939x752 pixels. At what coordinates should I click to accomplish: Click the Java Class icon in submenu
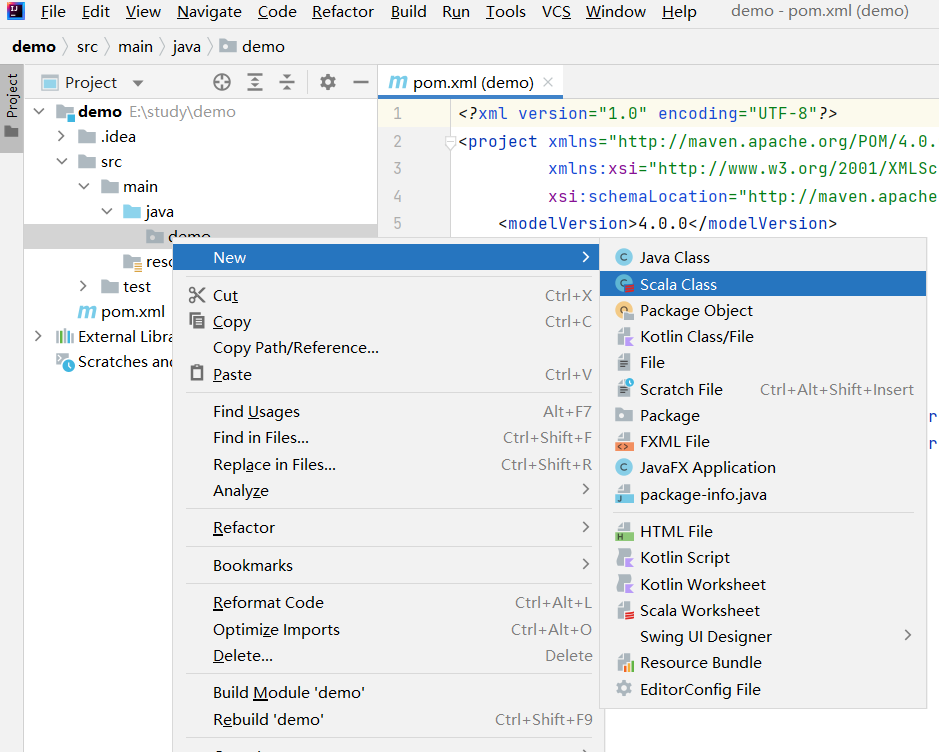tap(624, 258)
